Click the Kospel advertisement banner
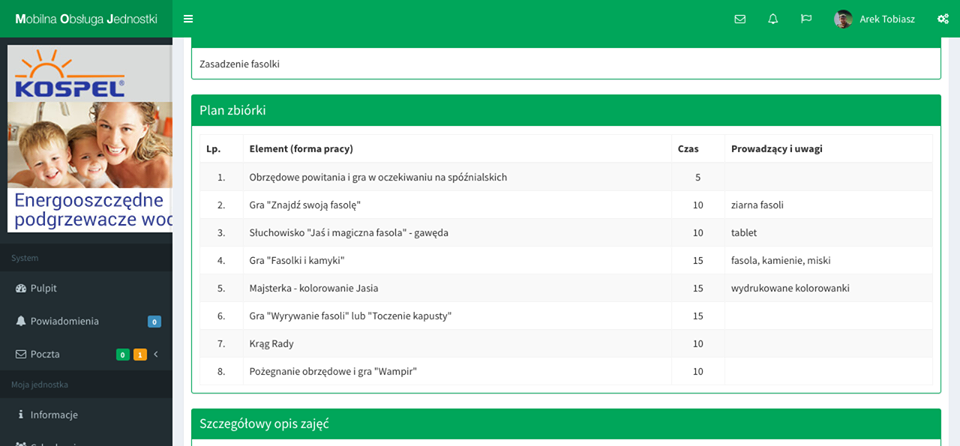960x446 pixels. click(89, 138)
